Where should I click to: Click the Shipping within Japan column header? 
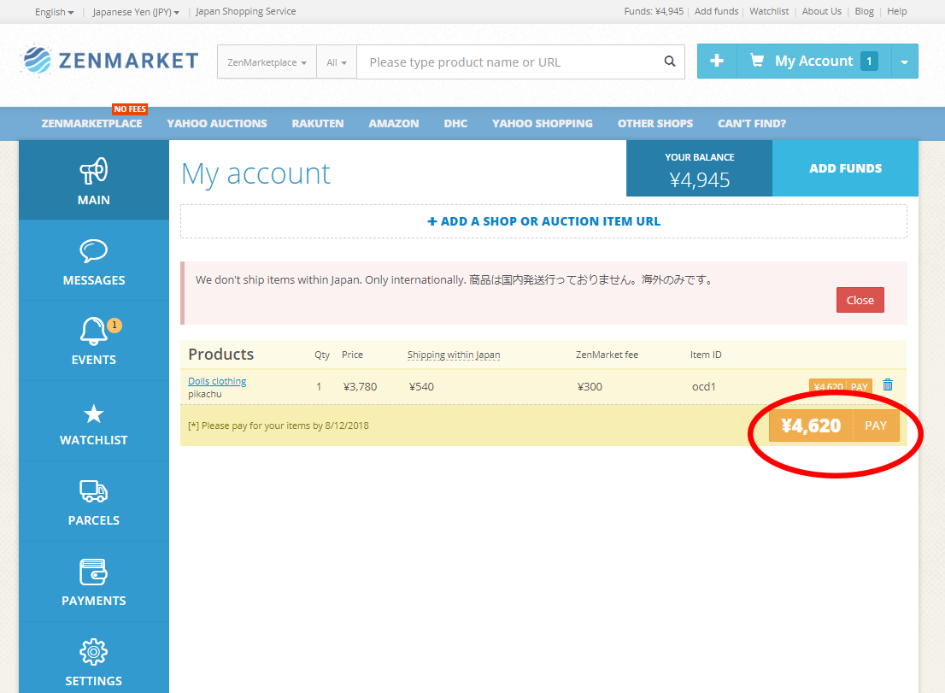pos(453,355)
